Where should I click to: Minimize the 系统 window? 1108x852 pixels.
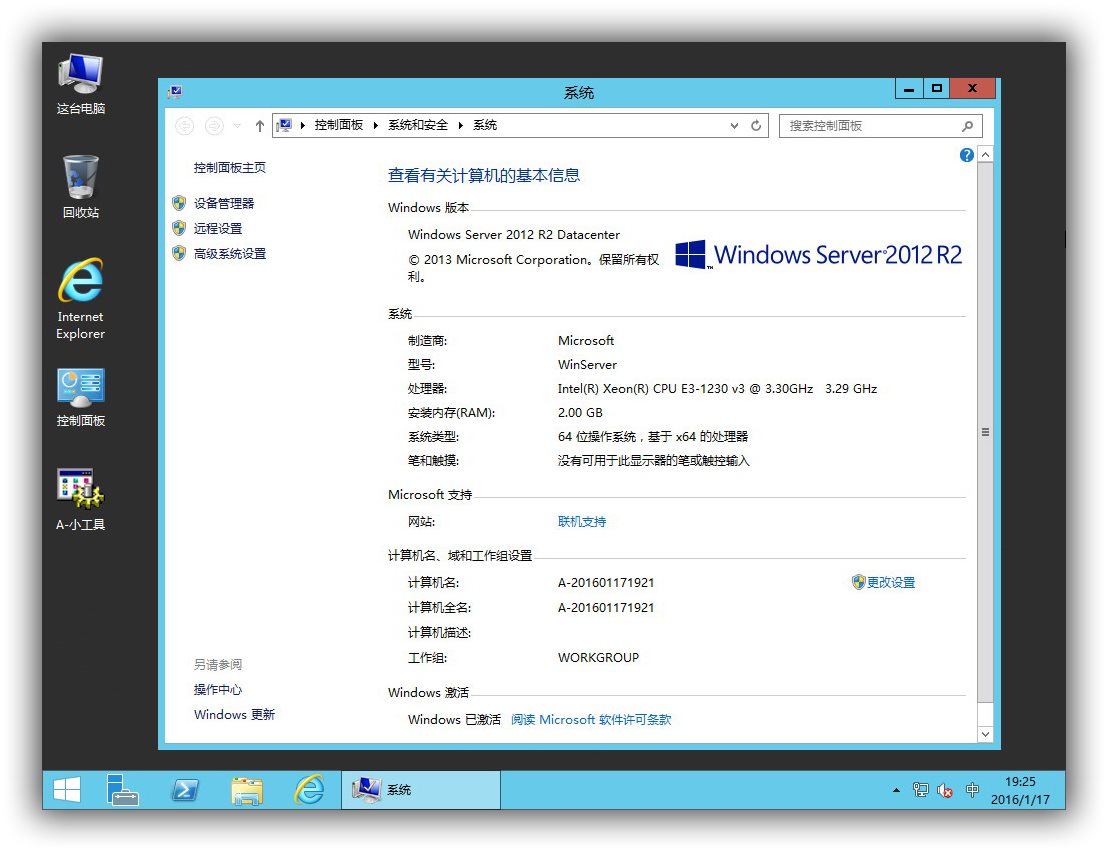(909, 89)
